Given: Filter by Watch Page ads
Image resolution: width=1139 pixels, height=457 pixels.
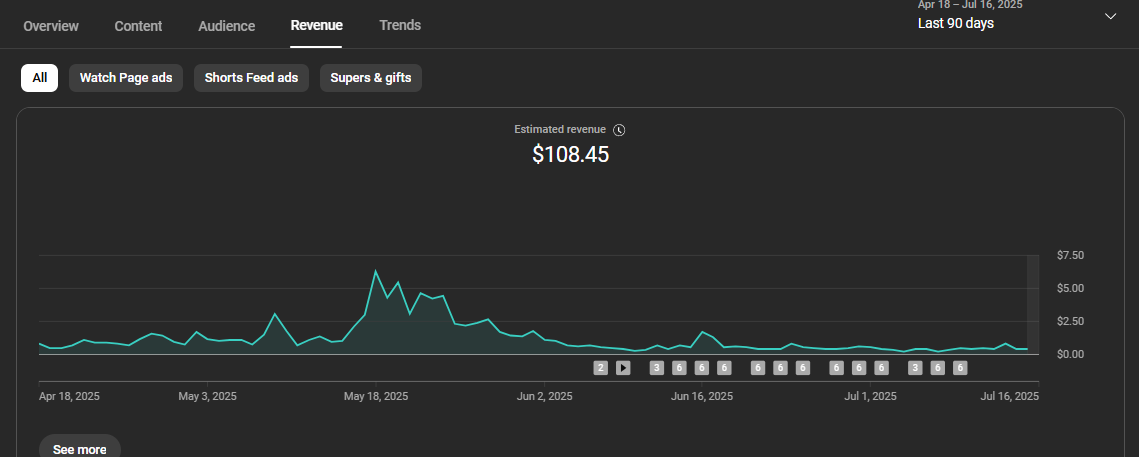Looking at the screenshot, I should [x=126, y=78].
